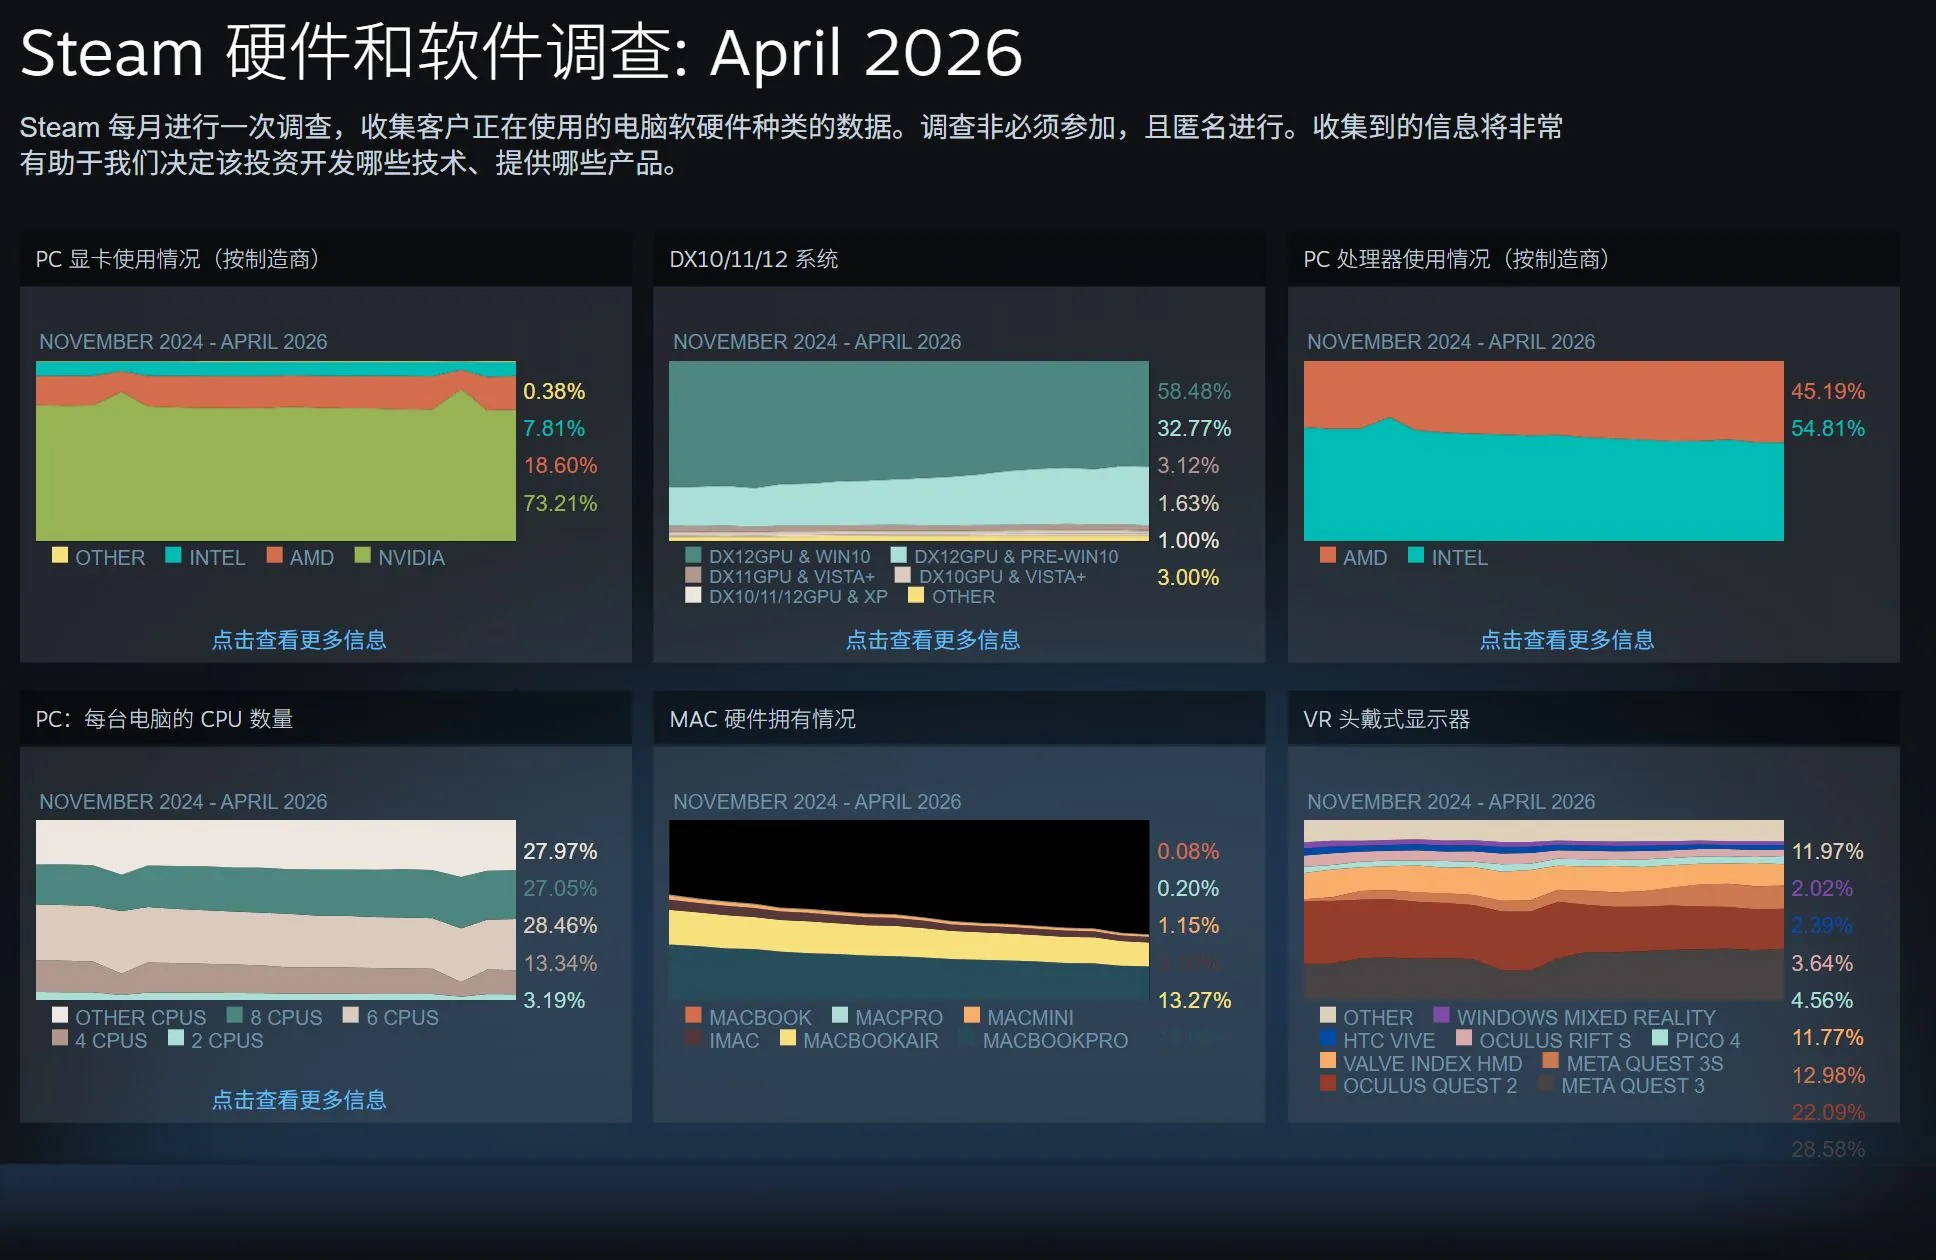Click the META QUEST 3S legend swatch
Screen dimensions: 1936x1260
point(1551,1061)
